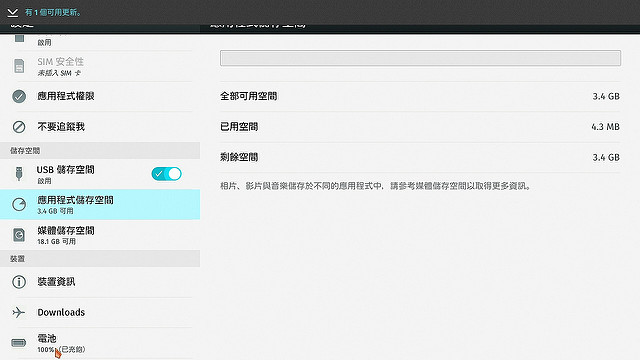Select the 全部可用空間 label
640x360 pixels.
(249, 96)
